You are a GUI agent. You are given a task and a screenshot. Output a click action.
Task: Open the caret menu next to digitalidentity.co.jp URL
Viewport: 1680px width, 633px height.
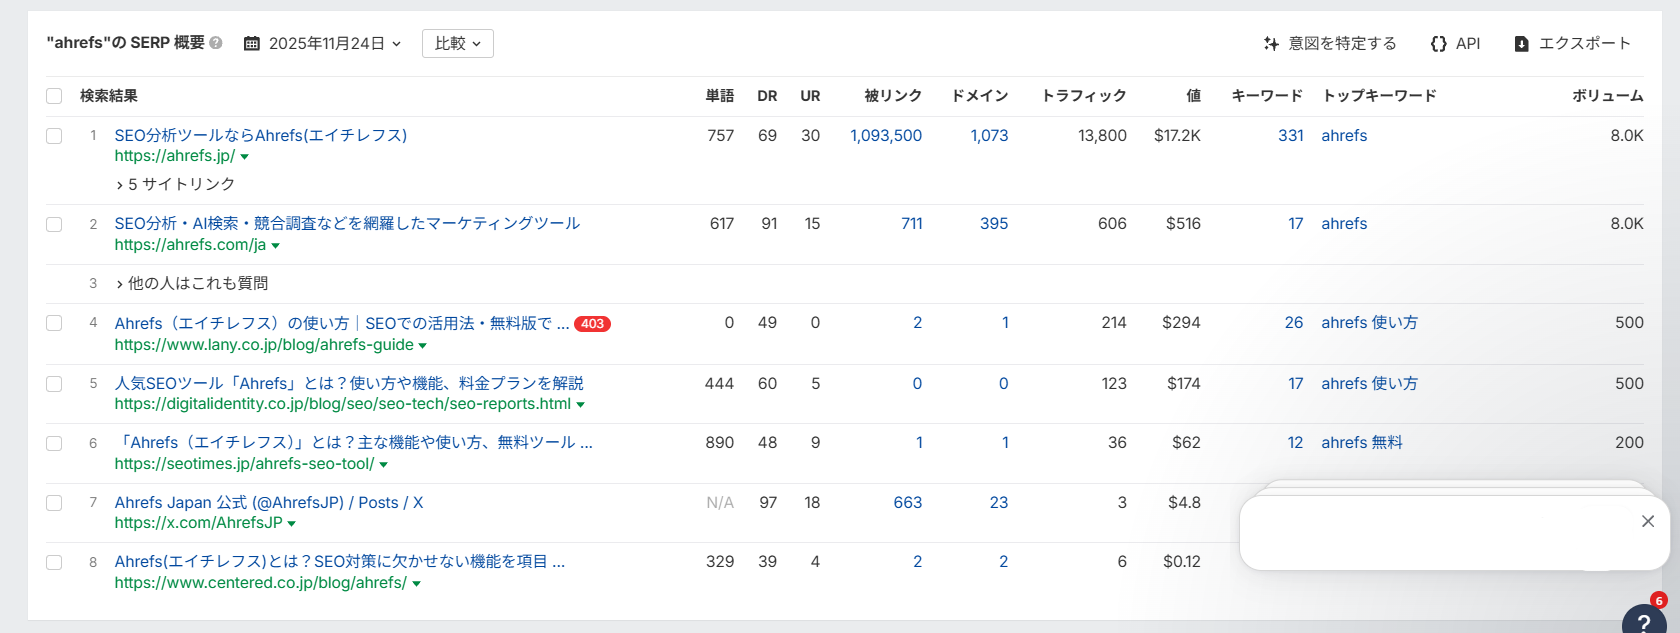[580, 405]
